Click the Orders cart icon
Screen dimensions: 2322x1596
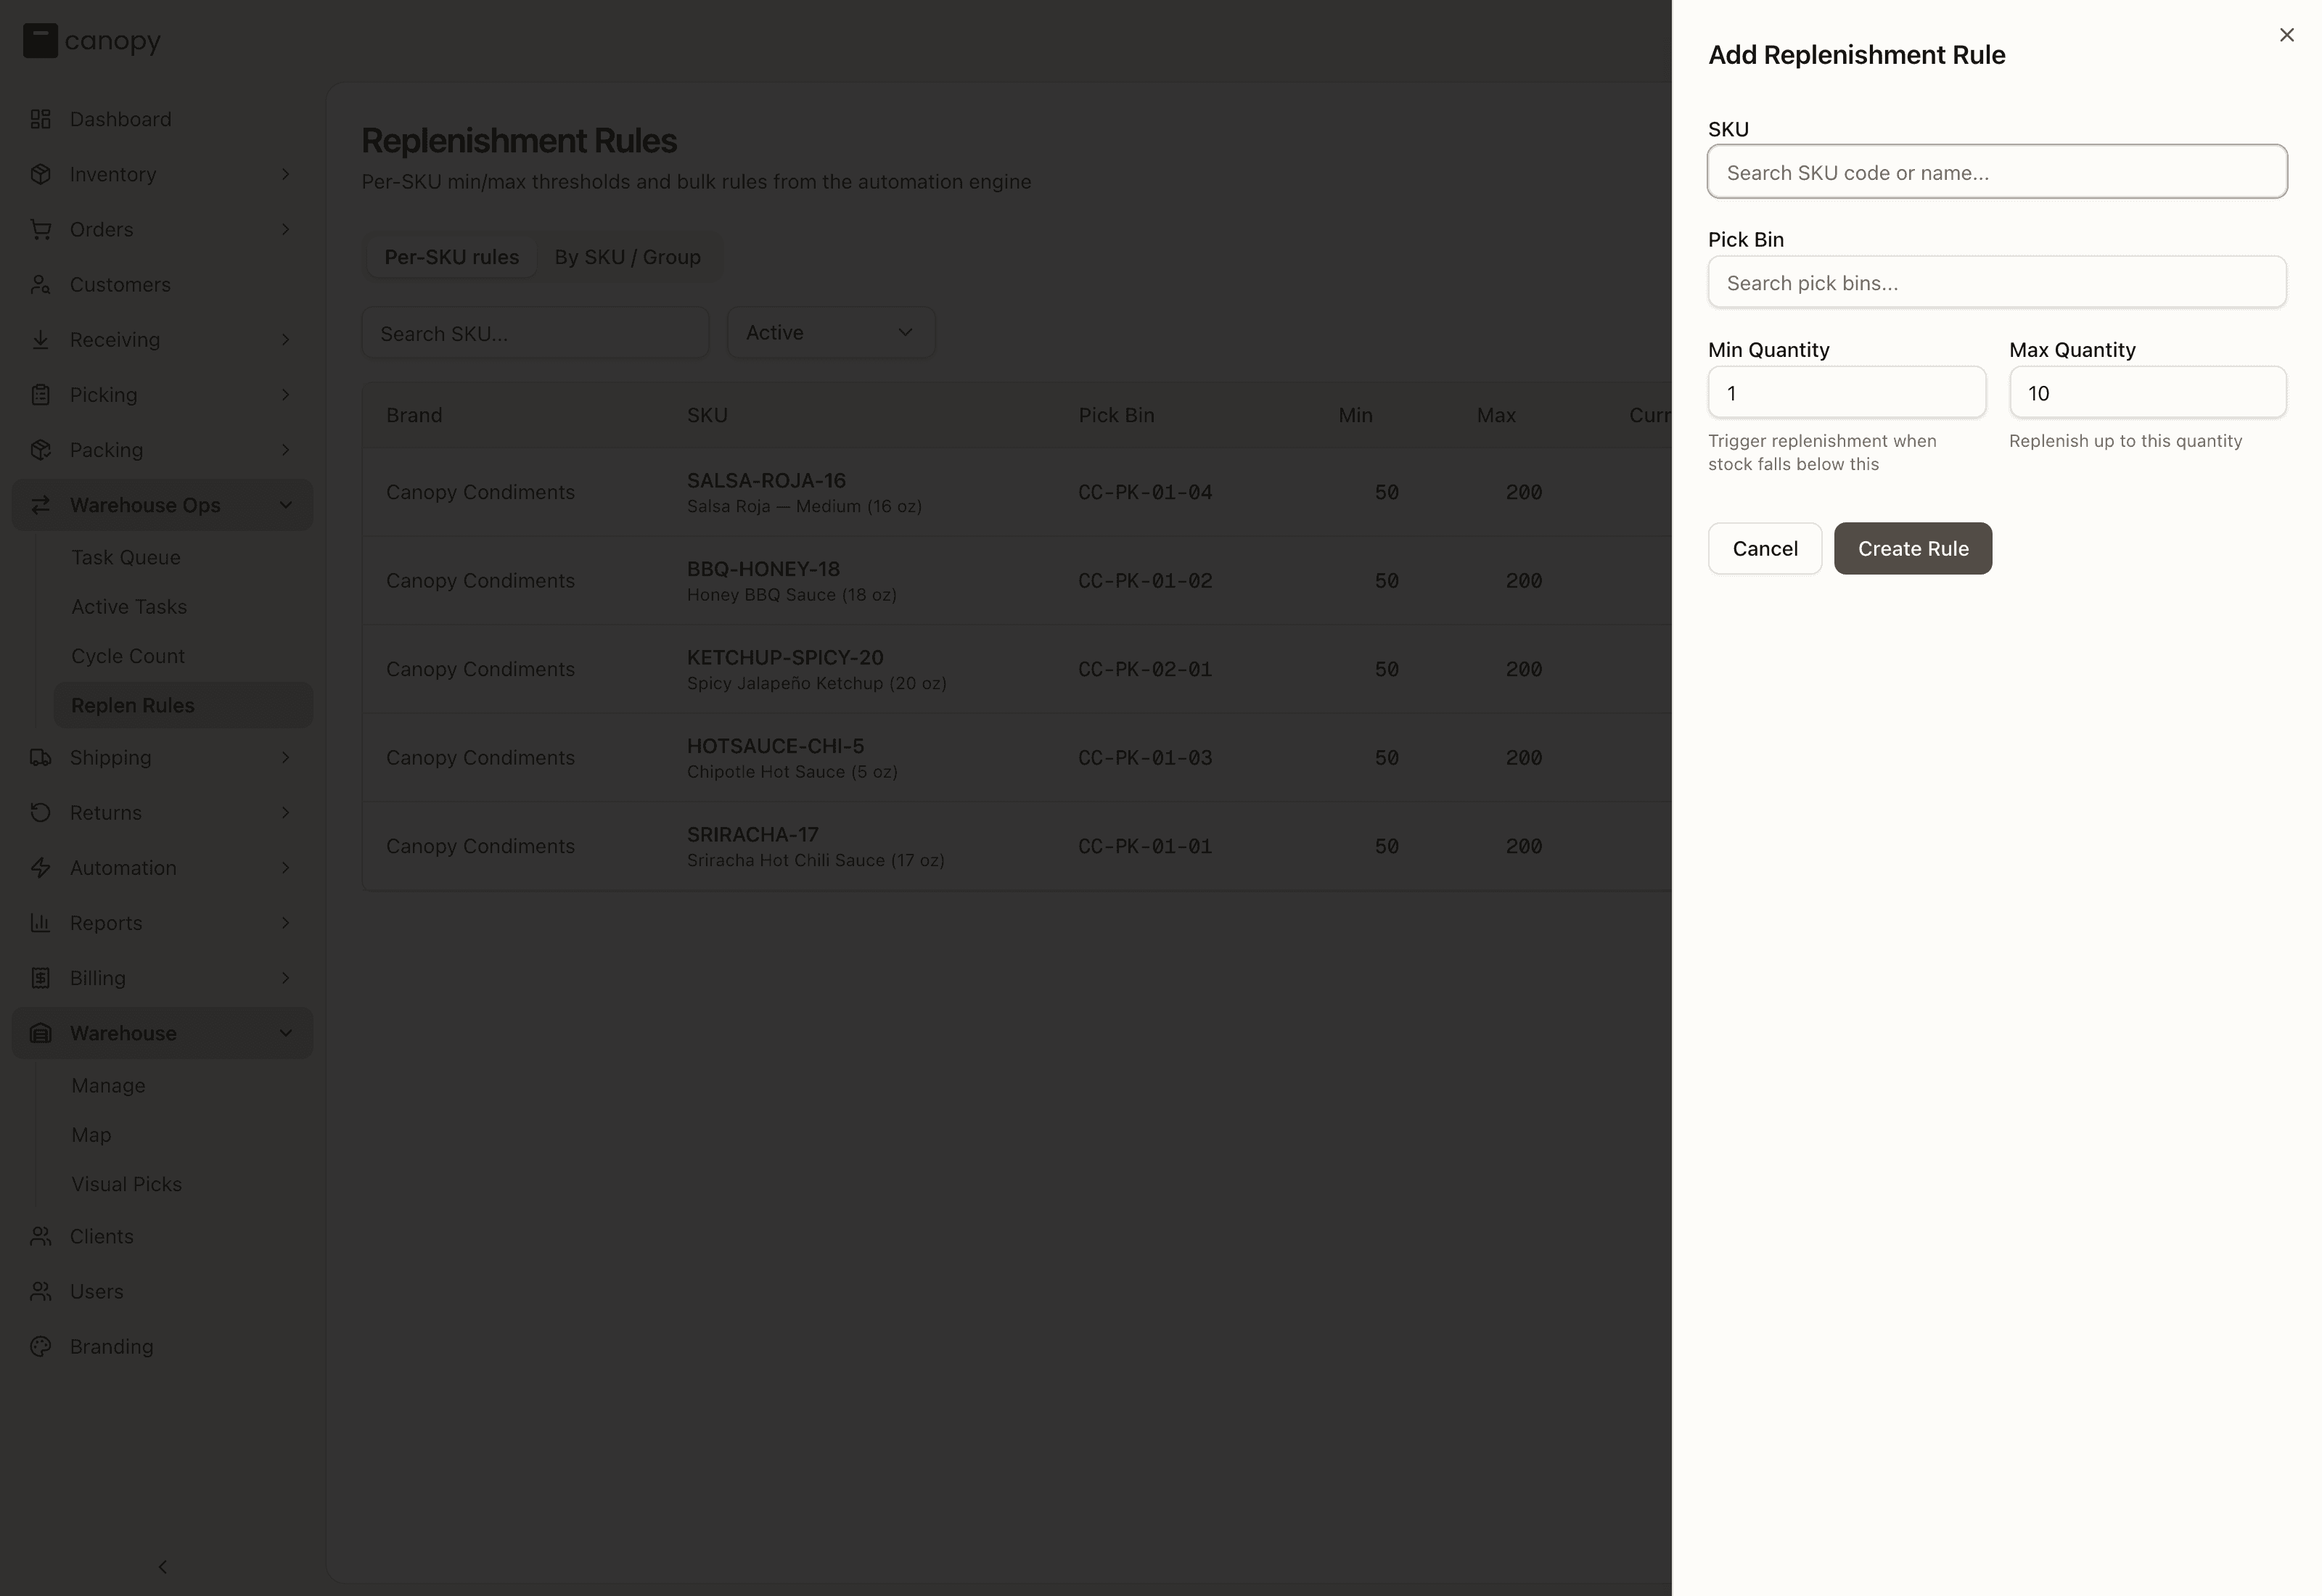click(40, 229)
